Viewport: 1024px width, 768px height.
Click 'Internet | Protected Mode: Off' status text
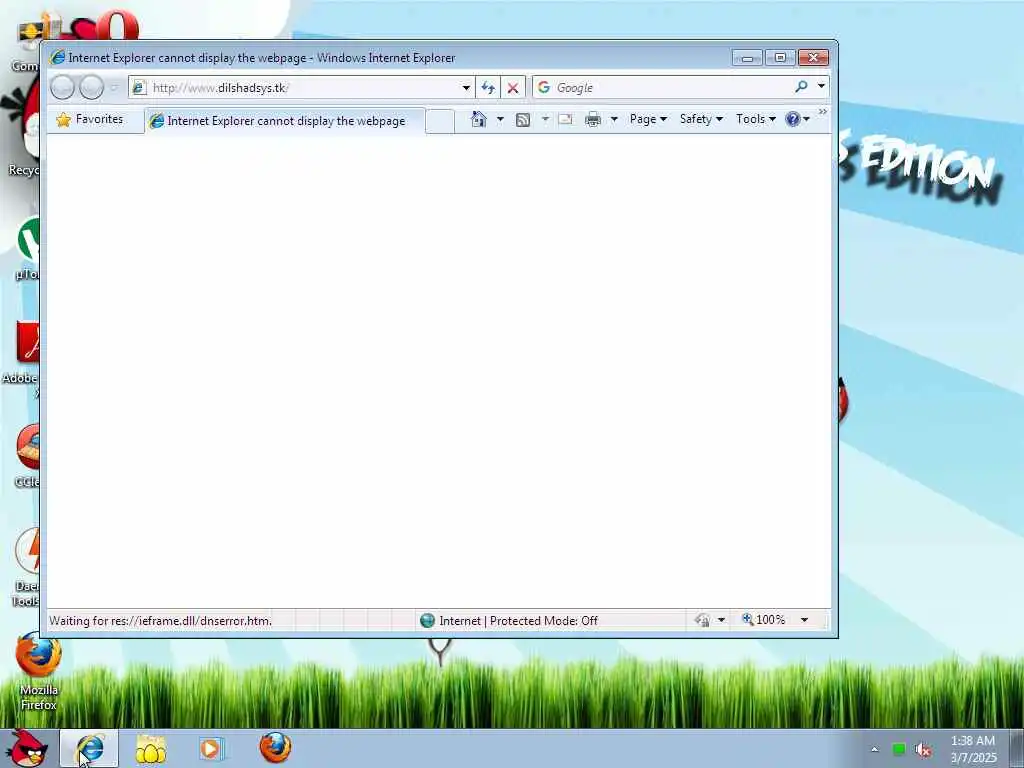click(x=519, y=620)
